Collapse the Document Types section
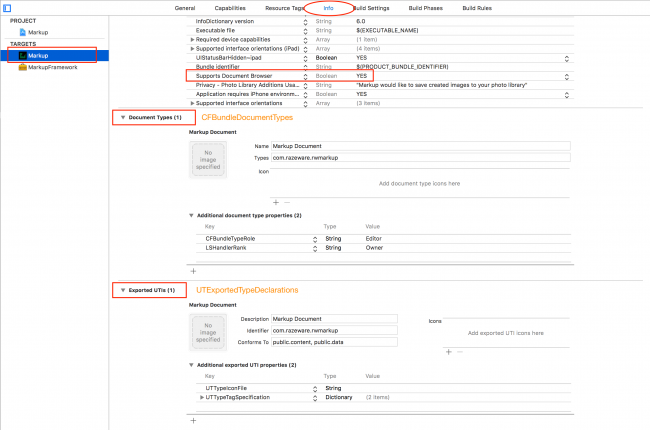The height and width of the screenshot is (430, 650). pos(123,118)
